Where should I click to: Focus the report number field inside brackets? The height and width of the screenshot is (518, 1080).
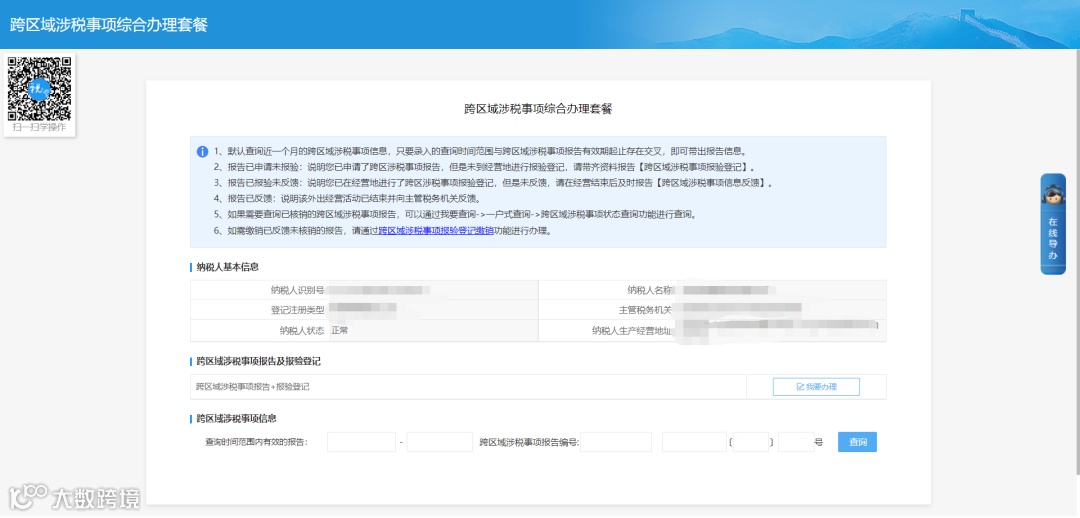point(751,442)
